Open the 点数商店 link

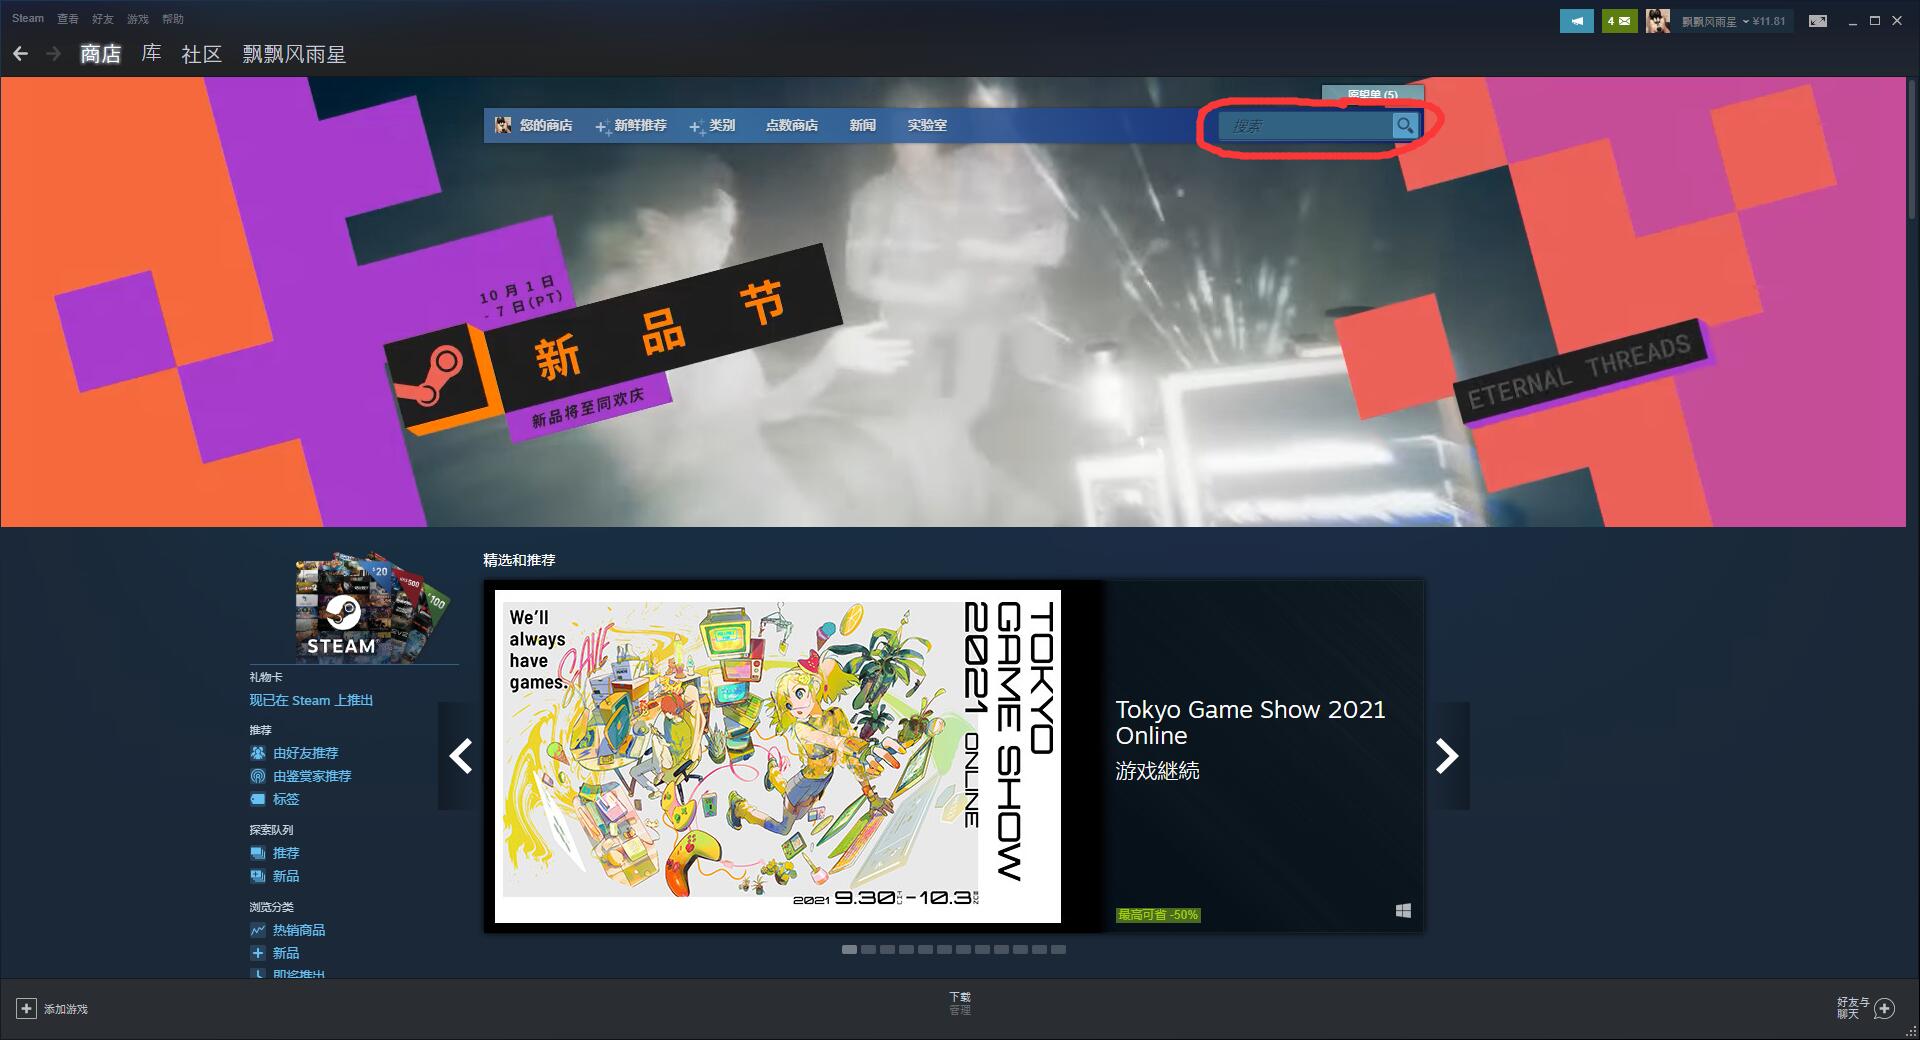coord(792,125)
